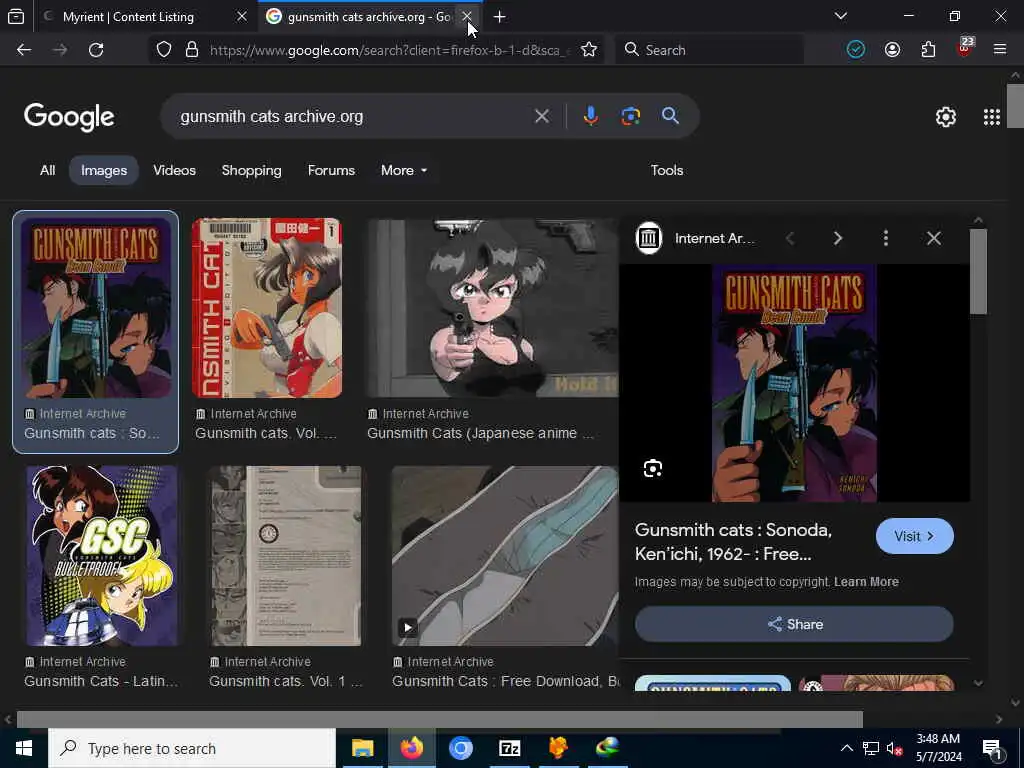This screenshot has height=768, width=1024.
Task: Open the Firefox hamburger menu
Action: pyautogui.click(x=1000, y=50)
